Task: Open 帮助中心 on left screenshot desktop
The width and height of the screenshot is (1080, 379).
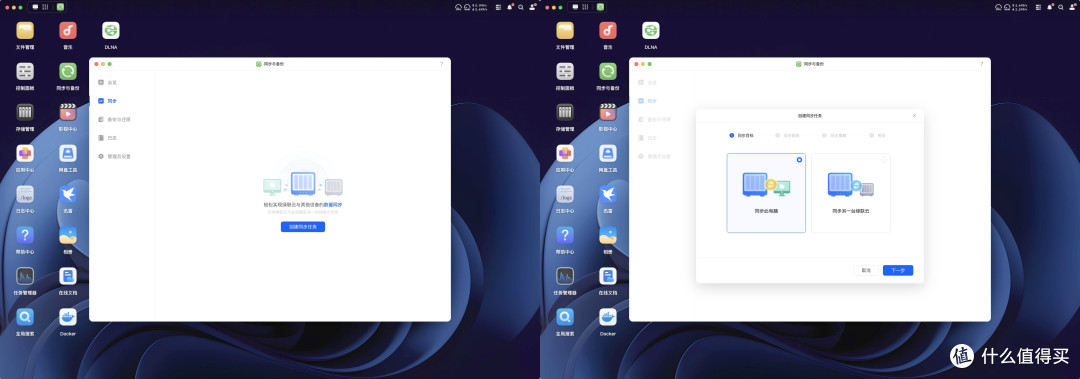Action: click(25, 235)
